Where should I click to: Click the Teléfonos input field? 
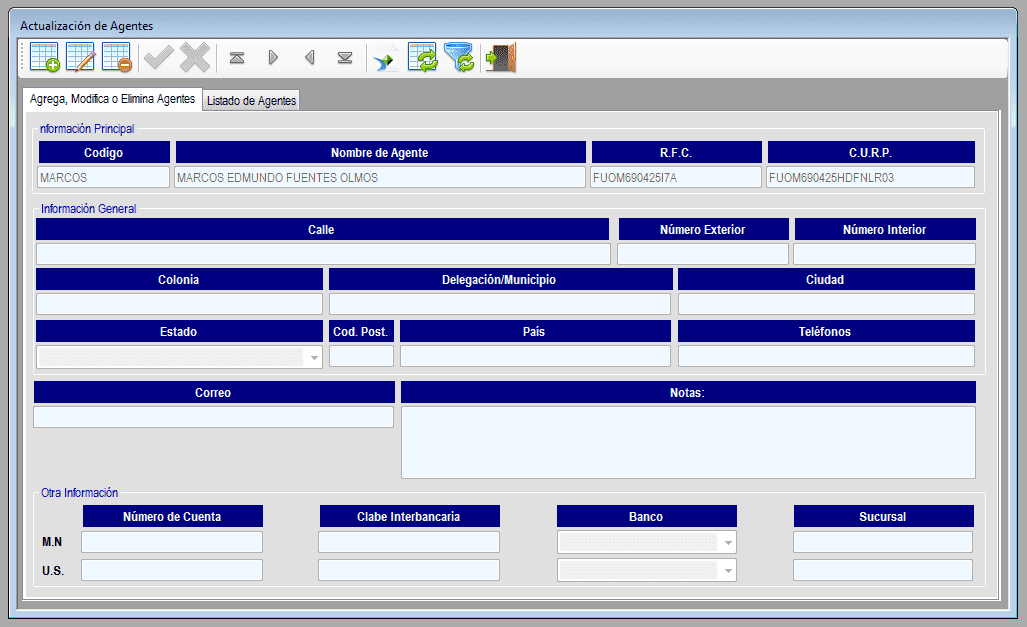tap(826, 356)
